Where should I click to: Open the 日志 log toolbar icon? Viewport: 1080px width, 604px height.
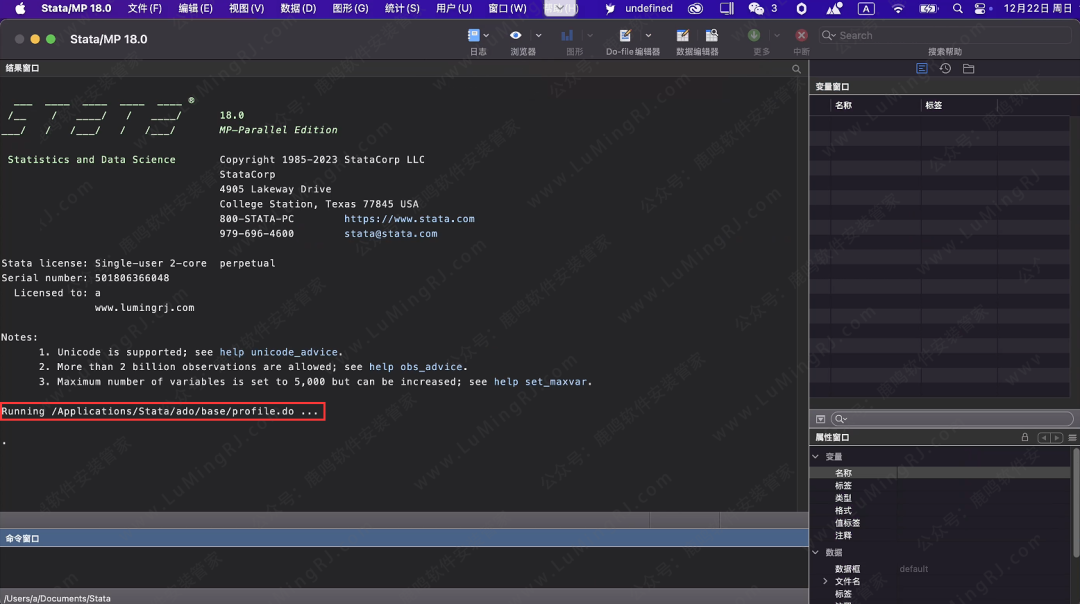(x=474, y=35)
